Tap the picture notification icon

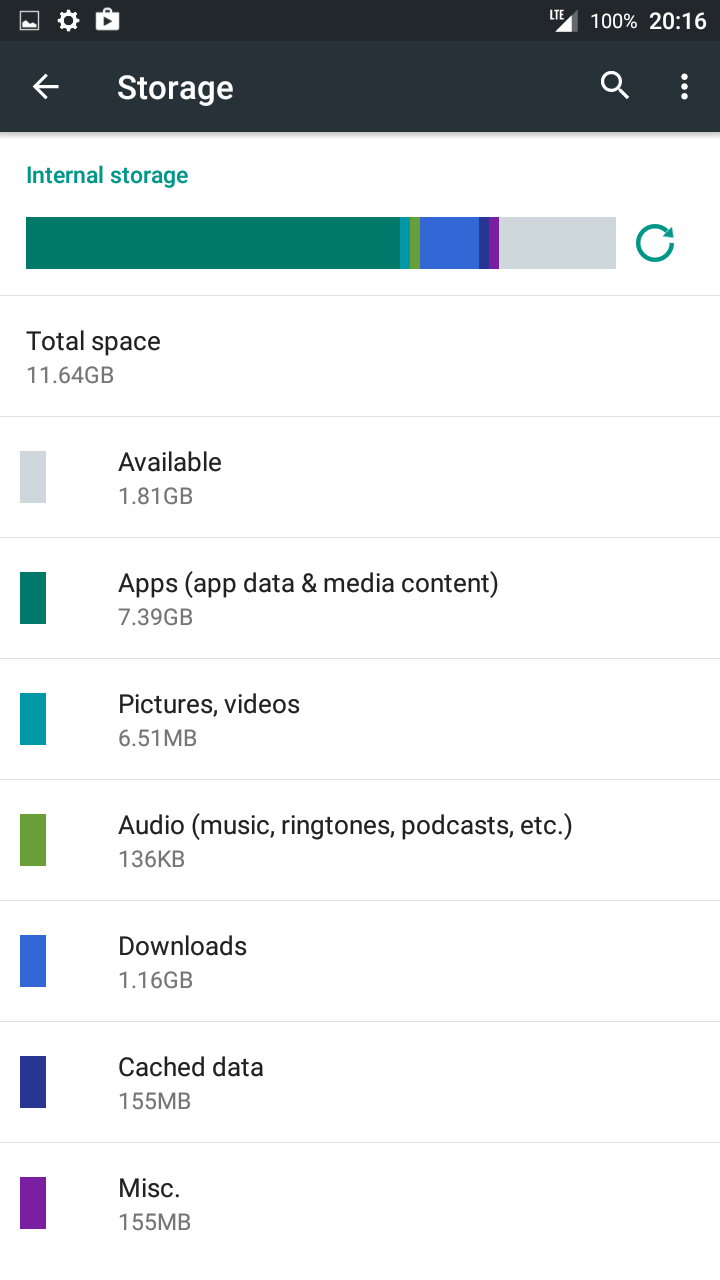coord(30,20)
